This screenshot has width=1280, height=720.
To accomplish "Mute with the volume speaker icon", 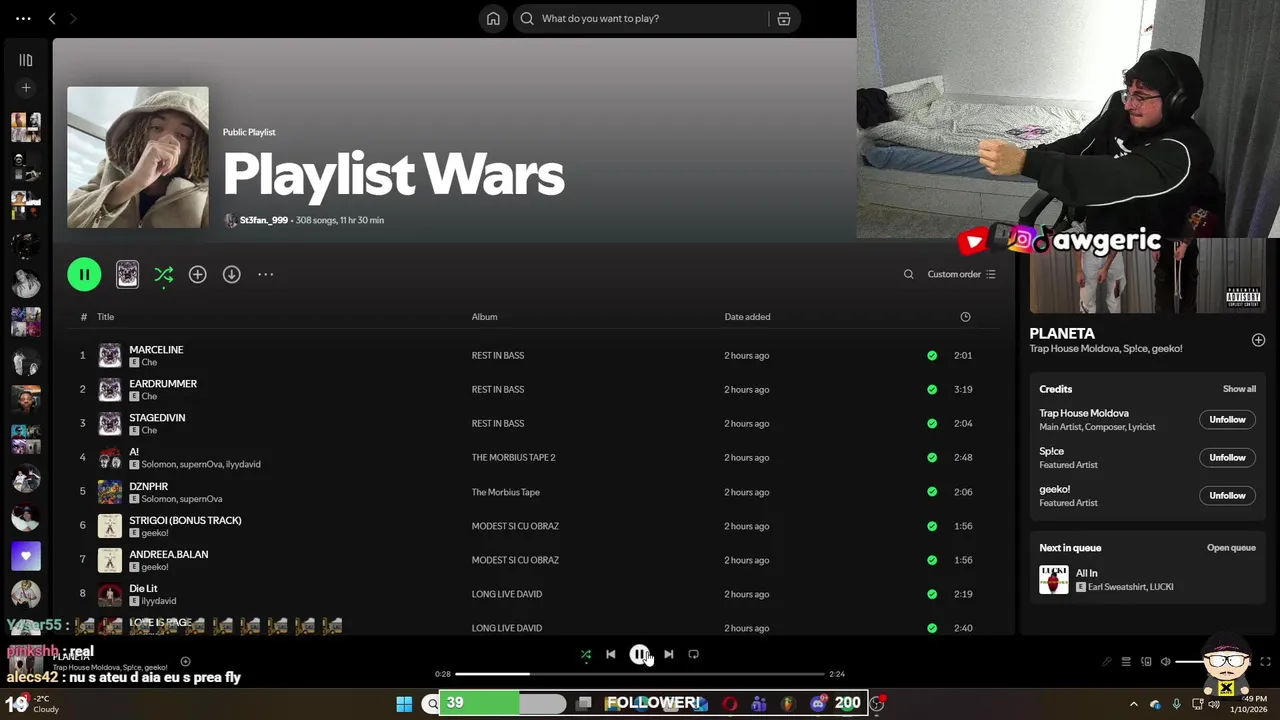I will tap(1165, 662).
